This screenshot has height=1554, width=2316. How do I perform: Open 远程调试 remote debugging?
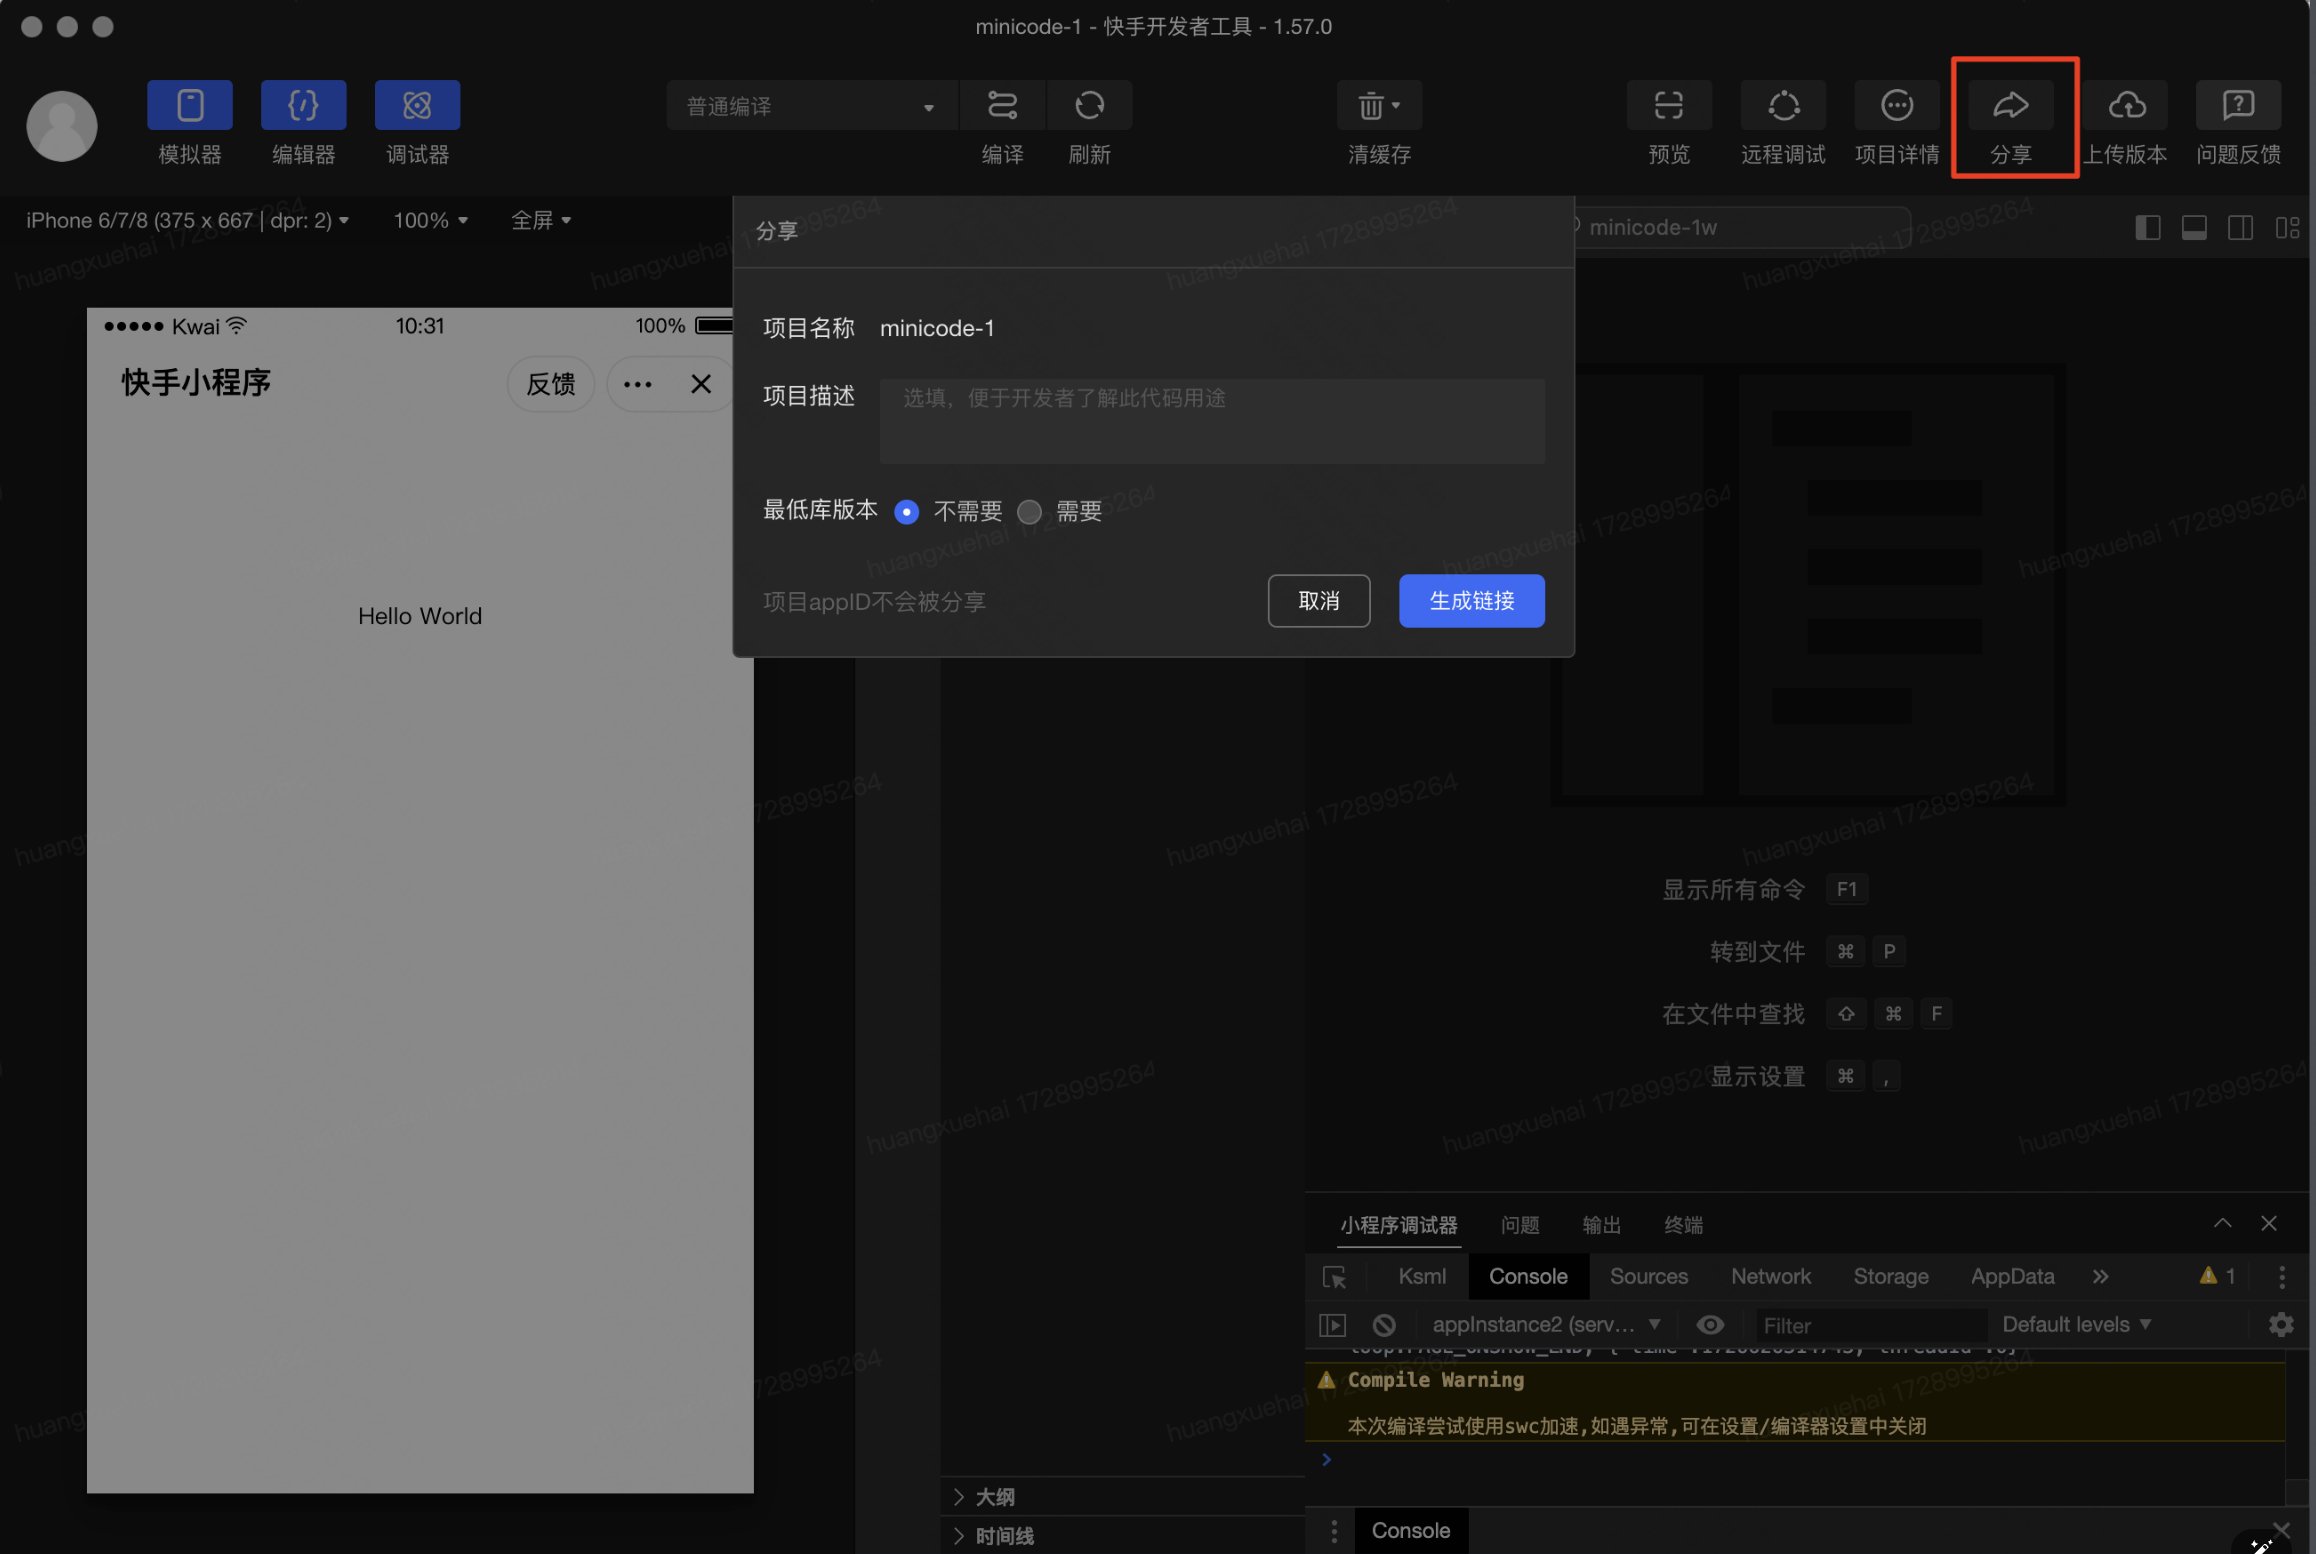click(1783, 105)
